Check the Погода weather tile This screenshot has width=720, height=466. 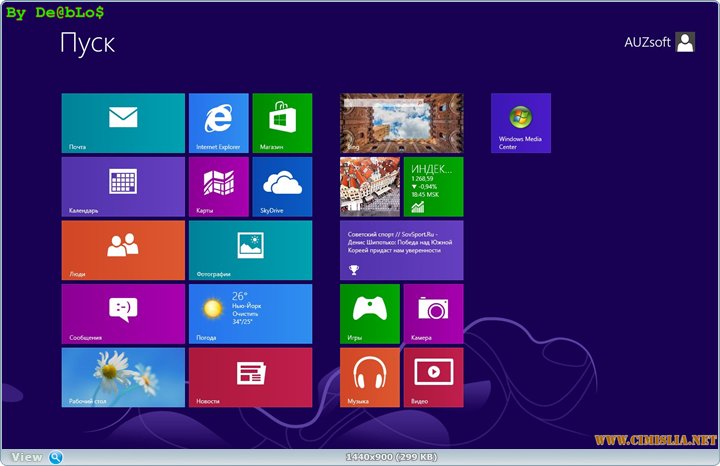[250, 313]
